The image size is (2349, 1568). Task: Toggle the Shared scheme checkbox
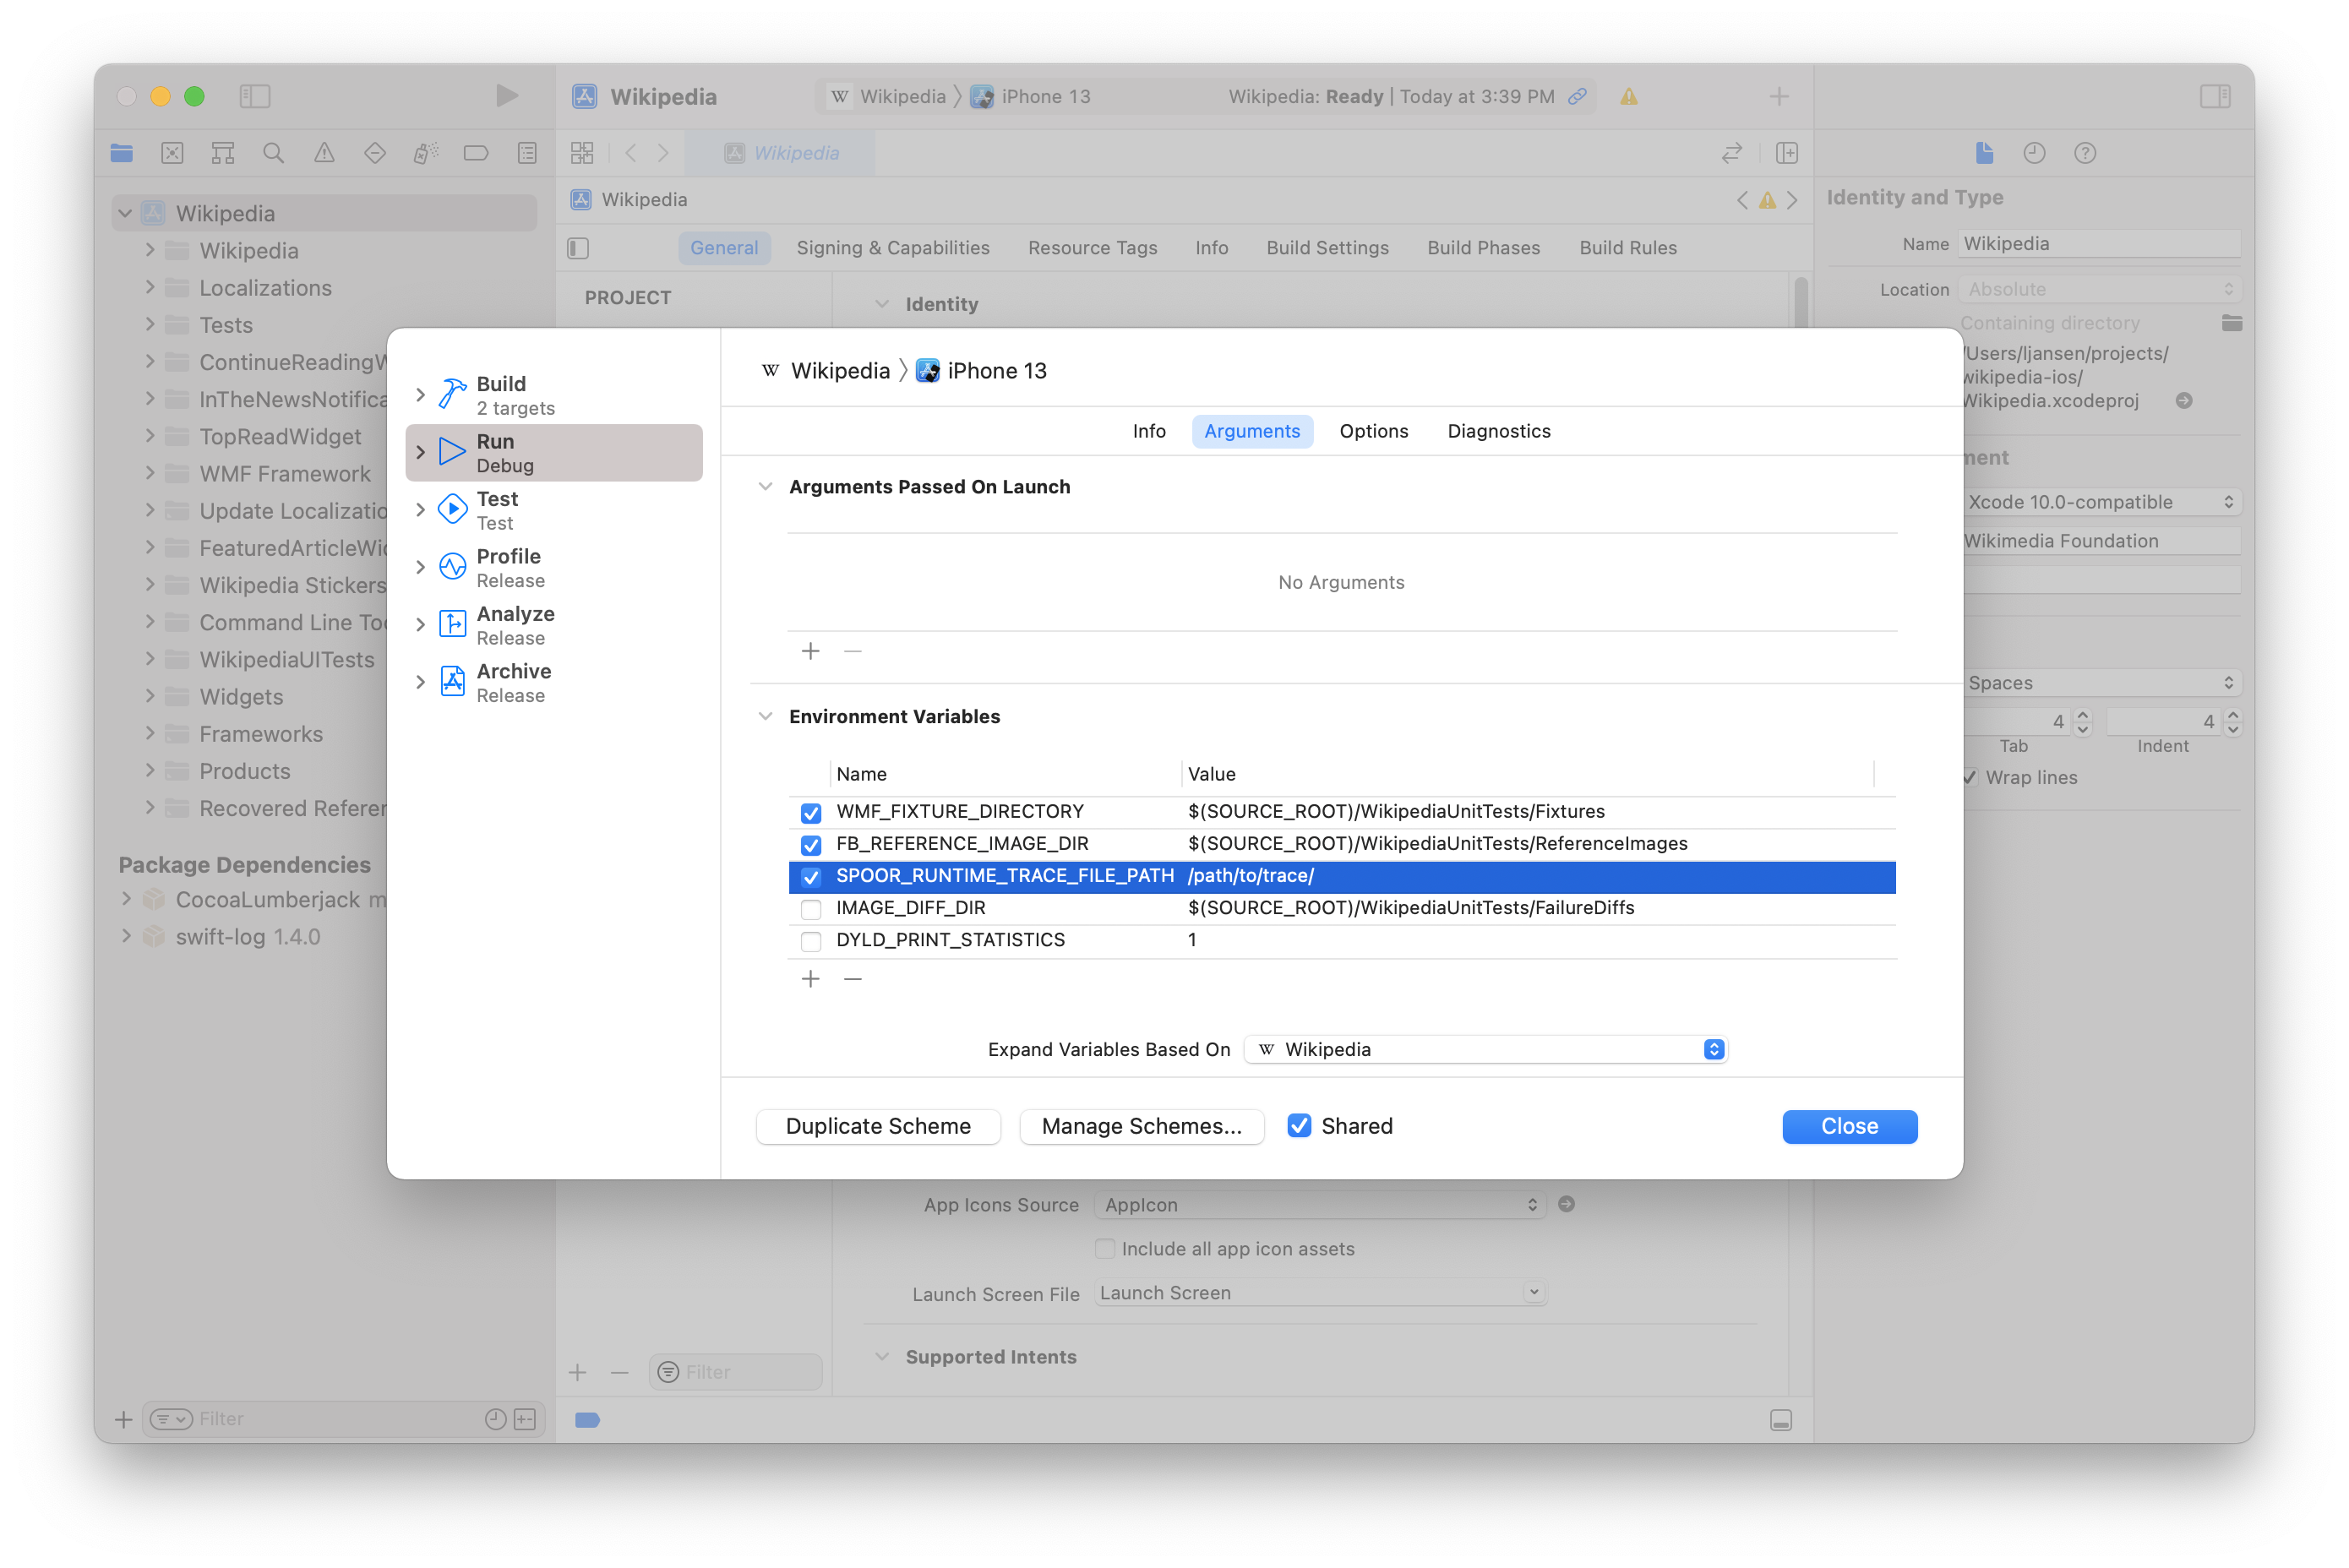click(x=1299, y=1126)
